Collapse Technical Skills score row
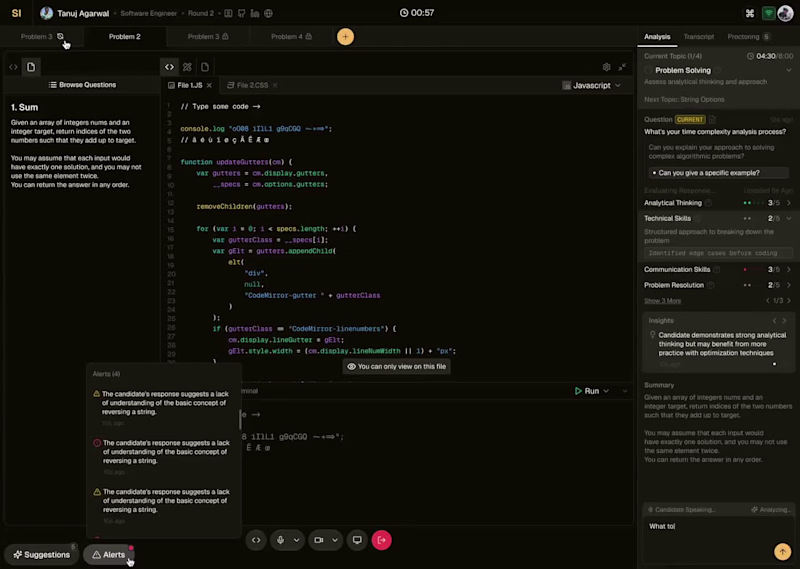Screen dimensions: 800x569 click(x=789, y=218)
